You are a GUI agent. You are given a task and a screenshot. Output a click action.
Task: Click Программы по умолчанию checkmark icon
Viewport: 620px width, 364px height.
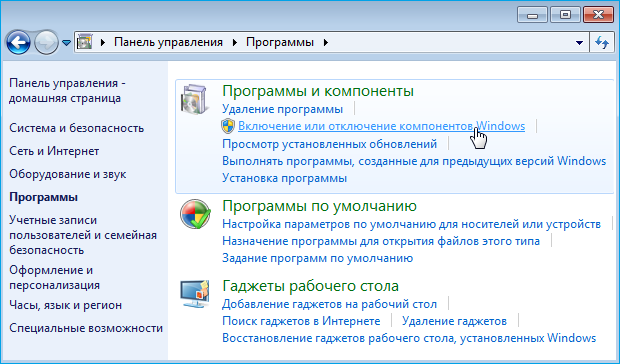(x=195, y=214)
